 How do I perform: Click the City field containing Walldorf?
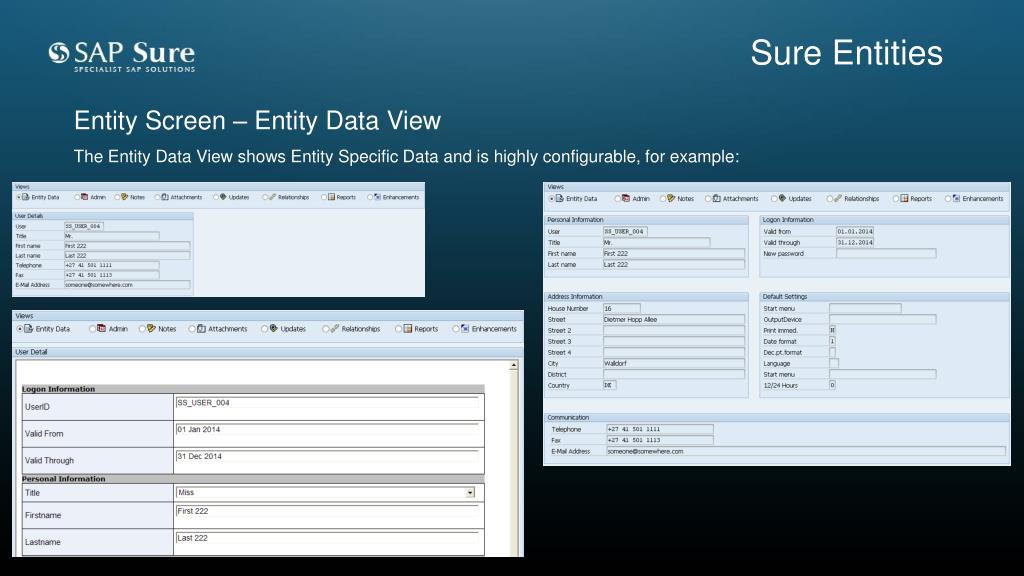coord(673,363)
